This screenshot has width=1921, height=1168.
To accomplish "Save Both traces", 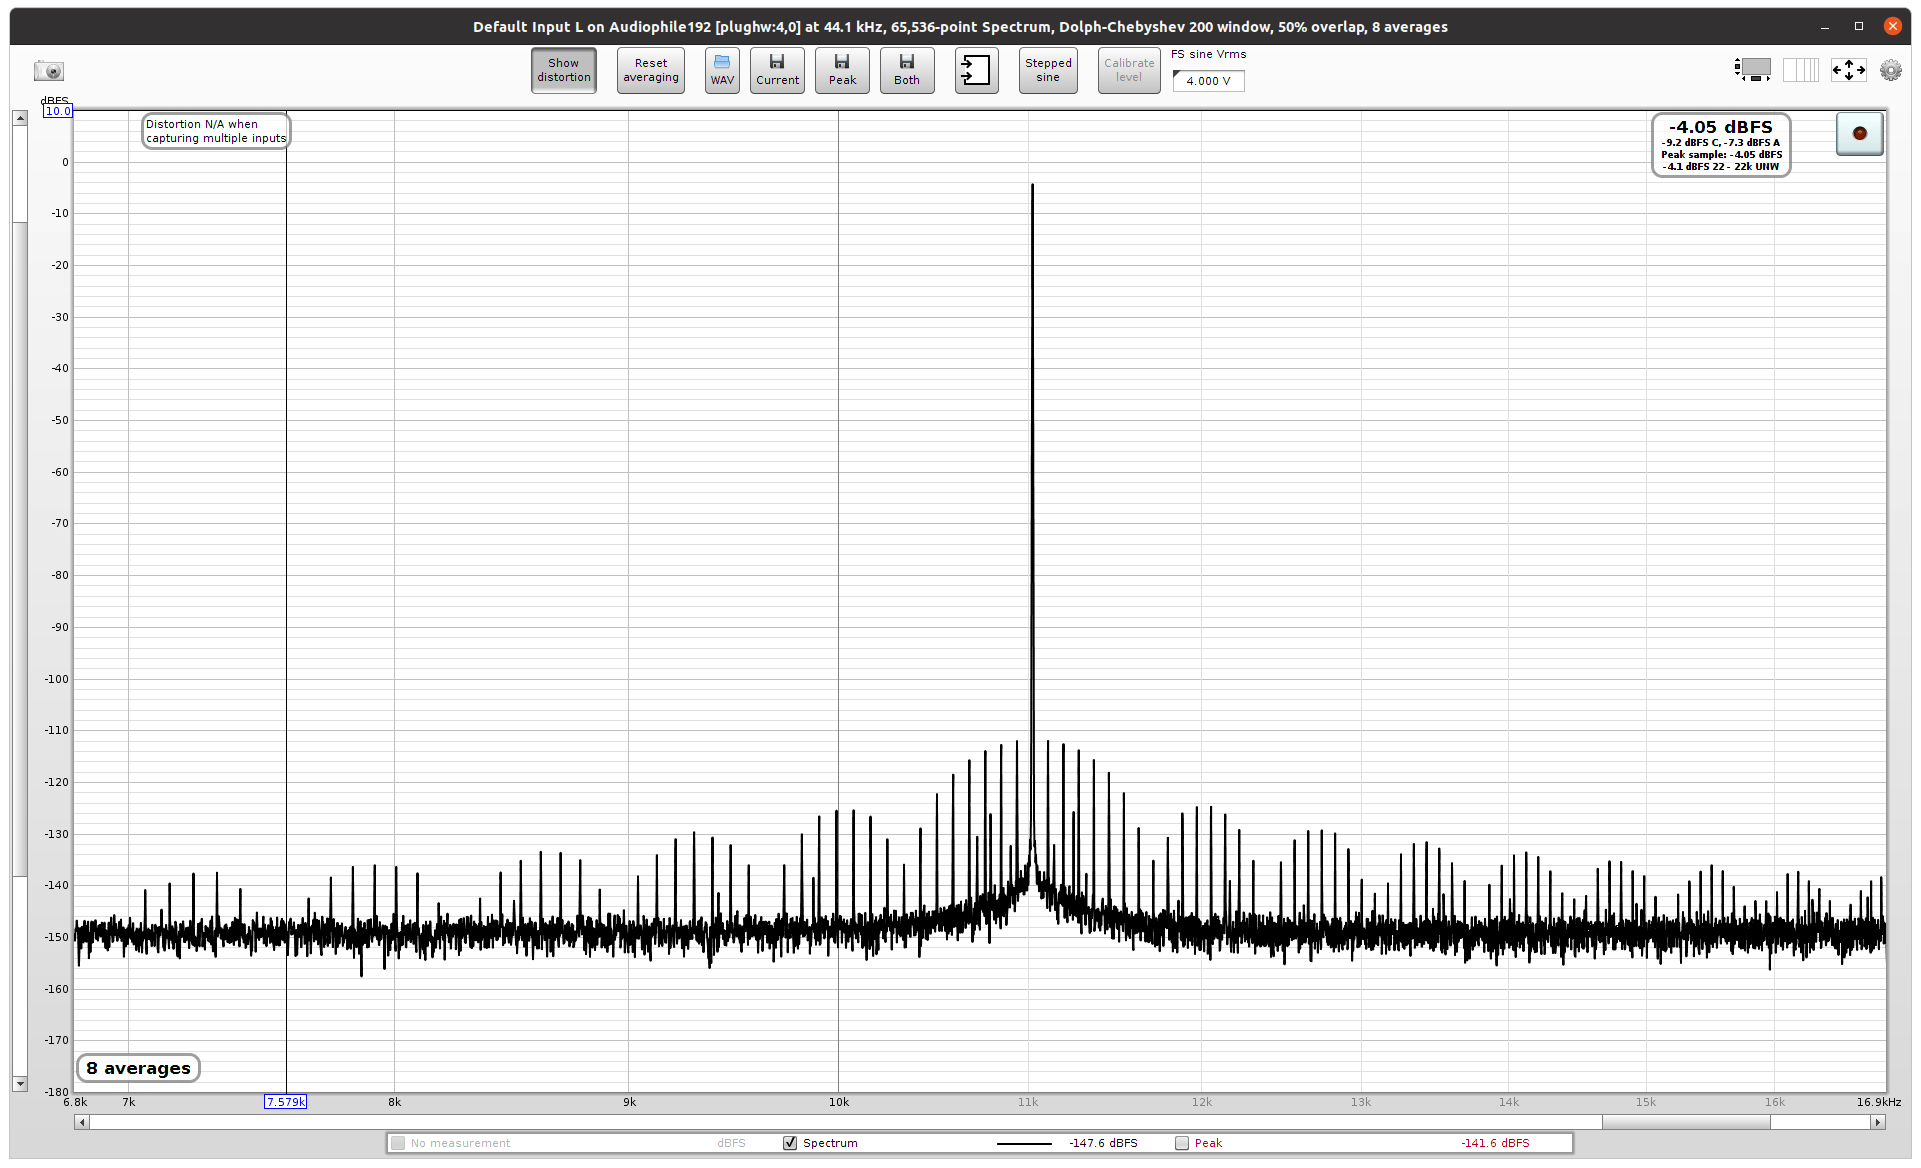I will click(907, 70).
